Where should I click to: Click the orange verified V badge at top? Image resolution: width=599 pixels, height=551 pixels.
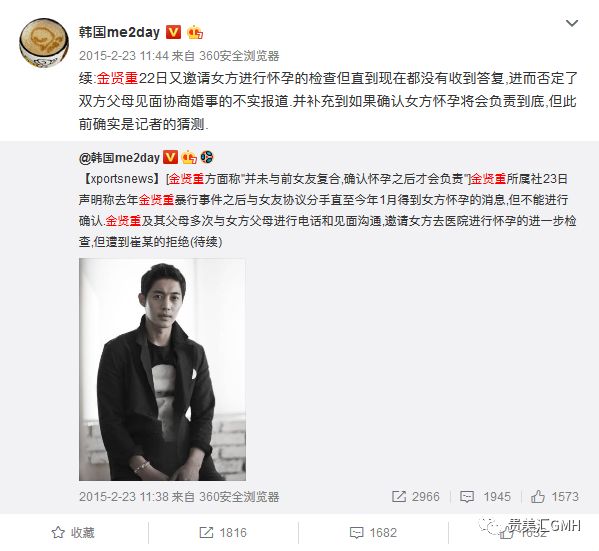click(173, 32)
